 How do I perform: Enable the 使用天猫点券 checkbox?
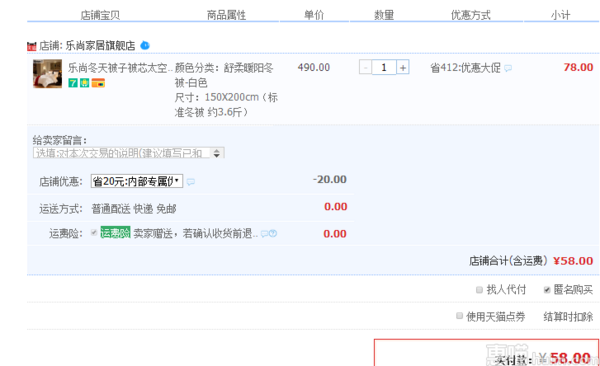tap(459, 316)
